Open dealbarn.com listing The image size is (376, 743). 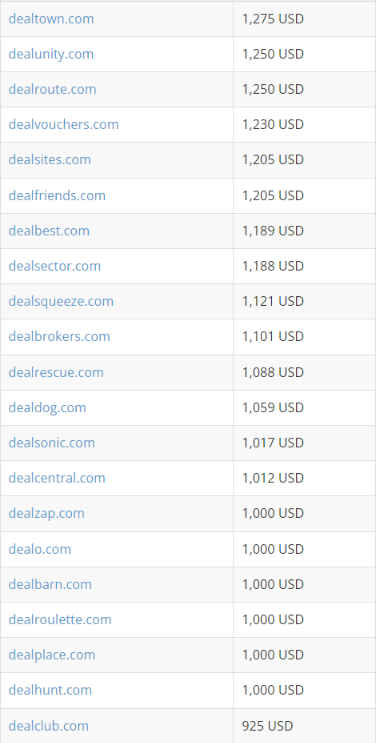click(50, 584)
